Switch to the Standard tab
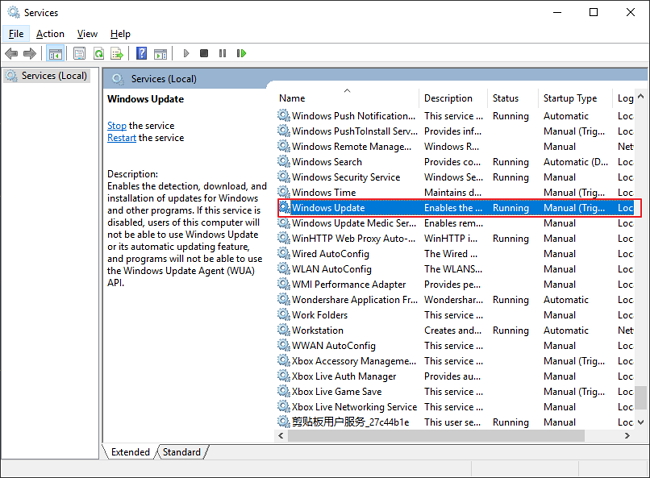Image resolution: width=650 pixels, height=478 pixels. [x=181, y=452]
